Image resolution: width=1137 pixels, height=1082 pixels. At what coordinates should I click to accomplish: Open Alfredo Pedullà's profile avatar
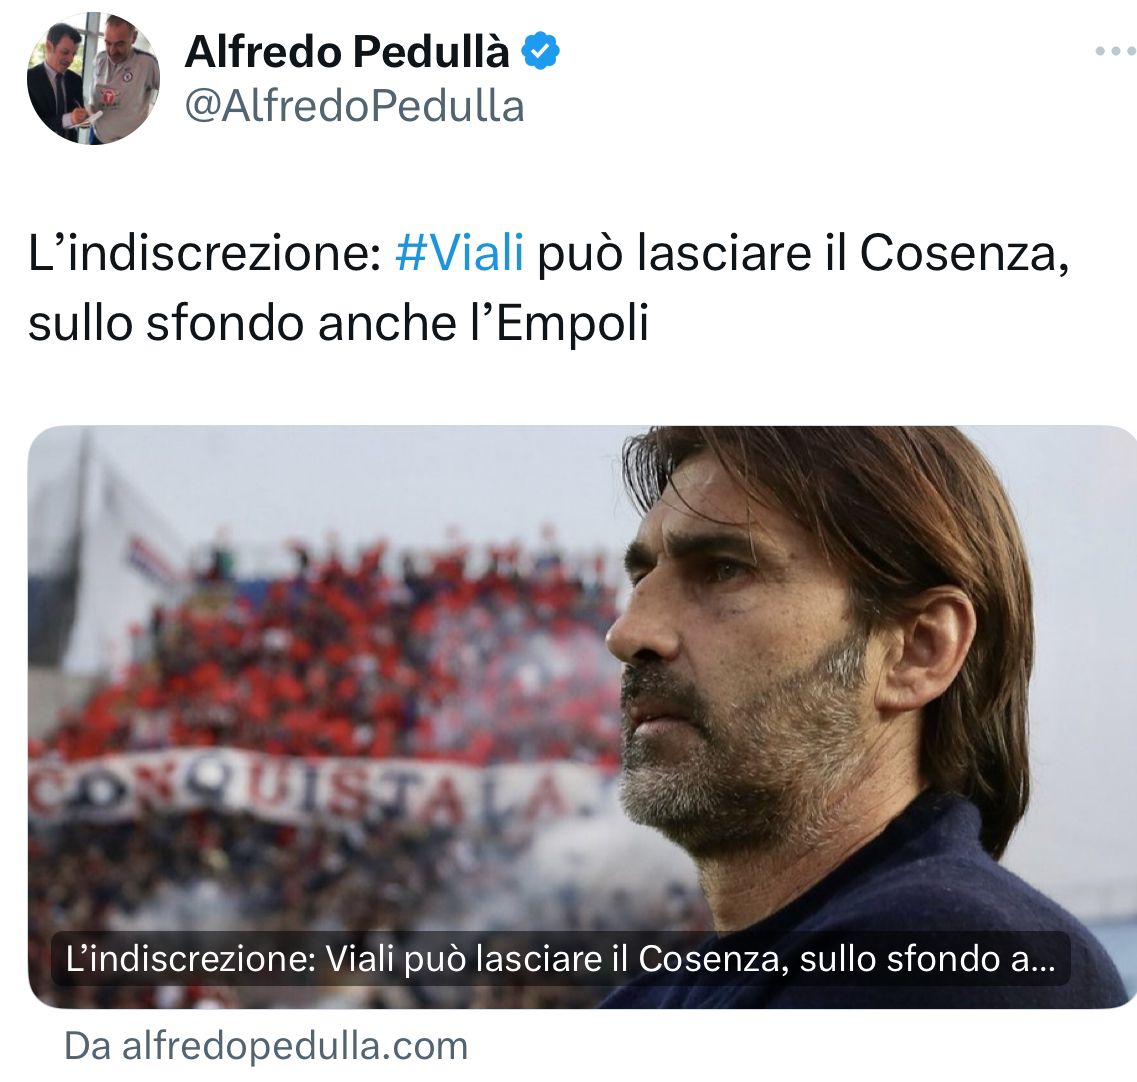pyautogui.click(x=93, y=78)
